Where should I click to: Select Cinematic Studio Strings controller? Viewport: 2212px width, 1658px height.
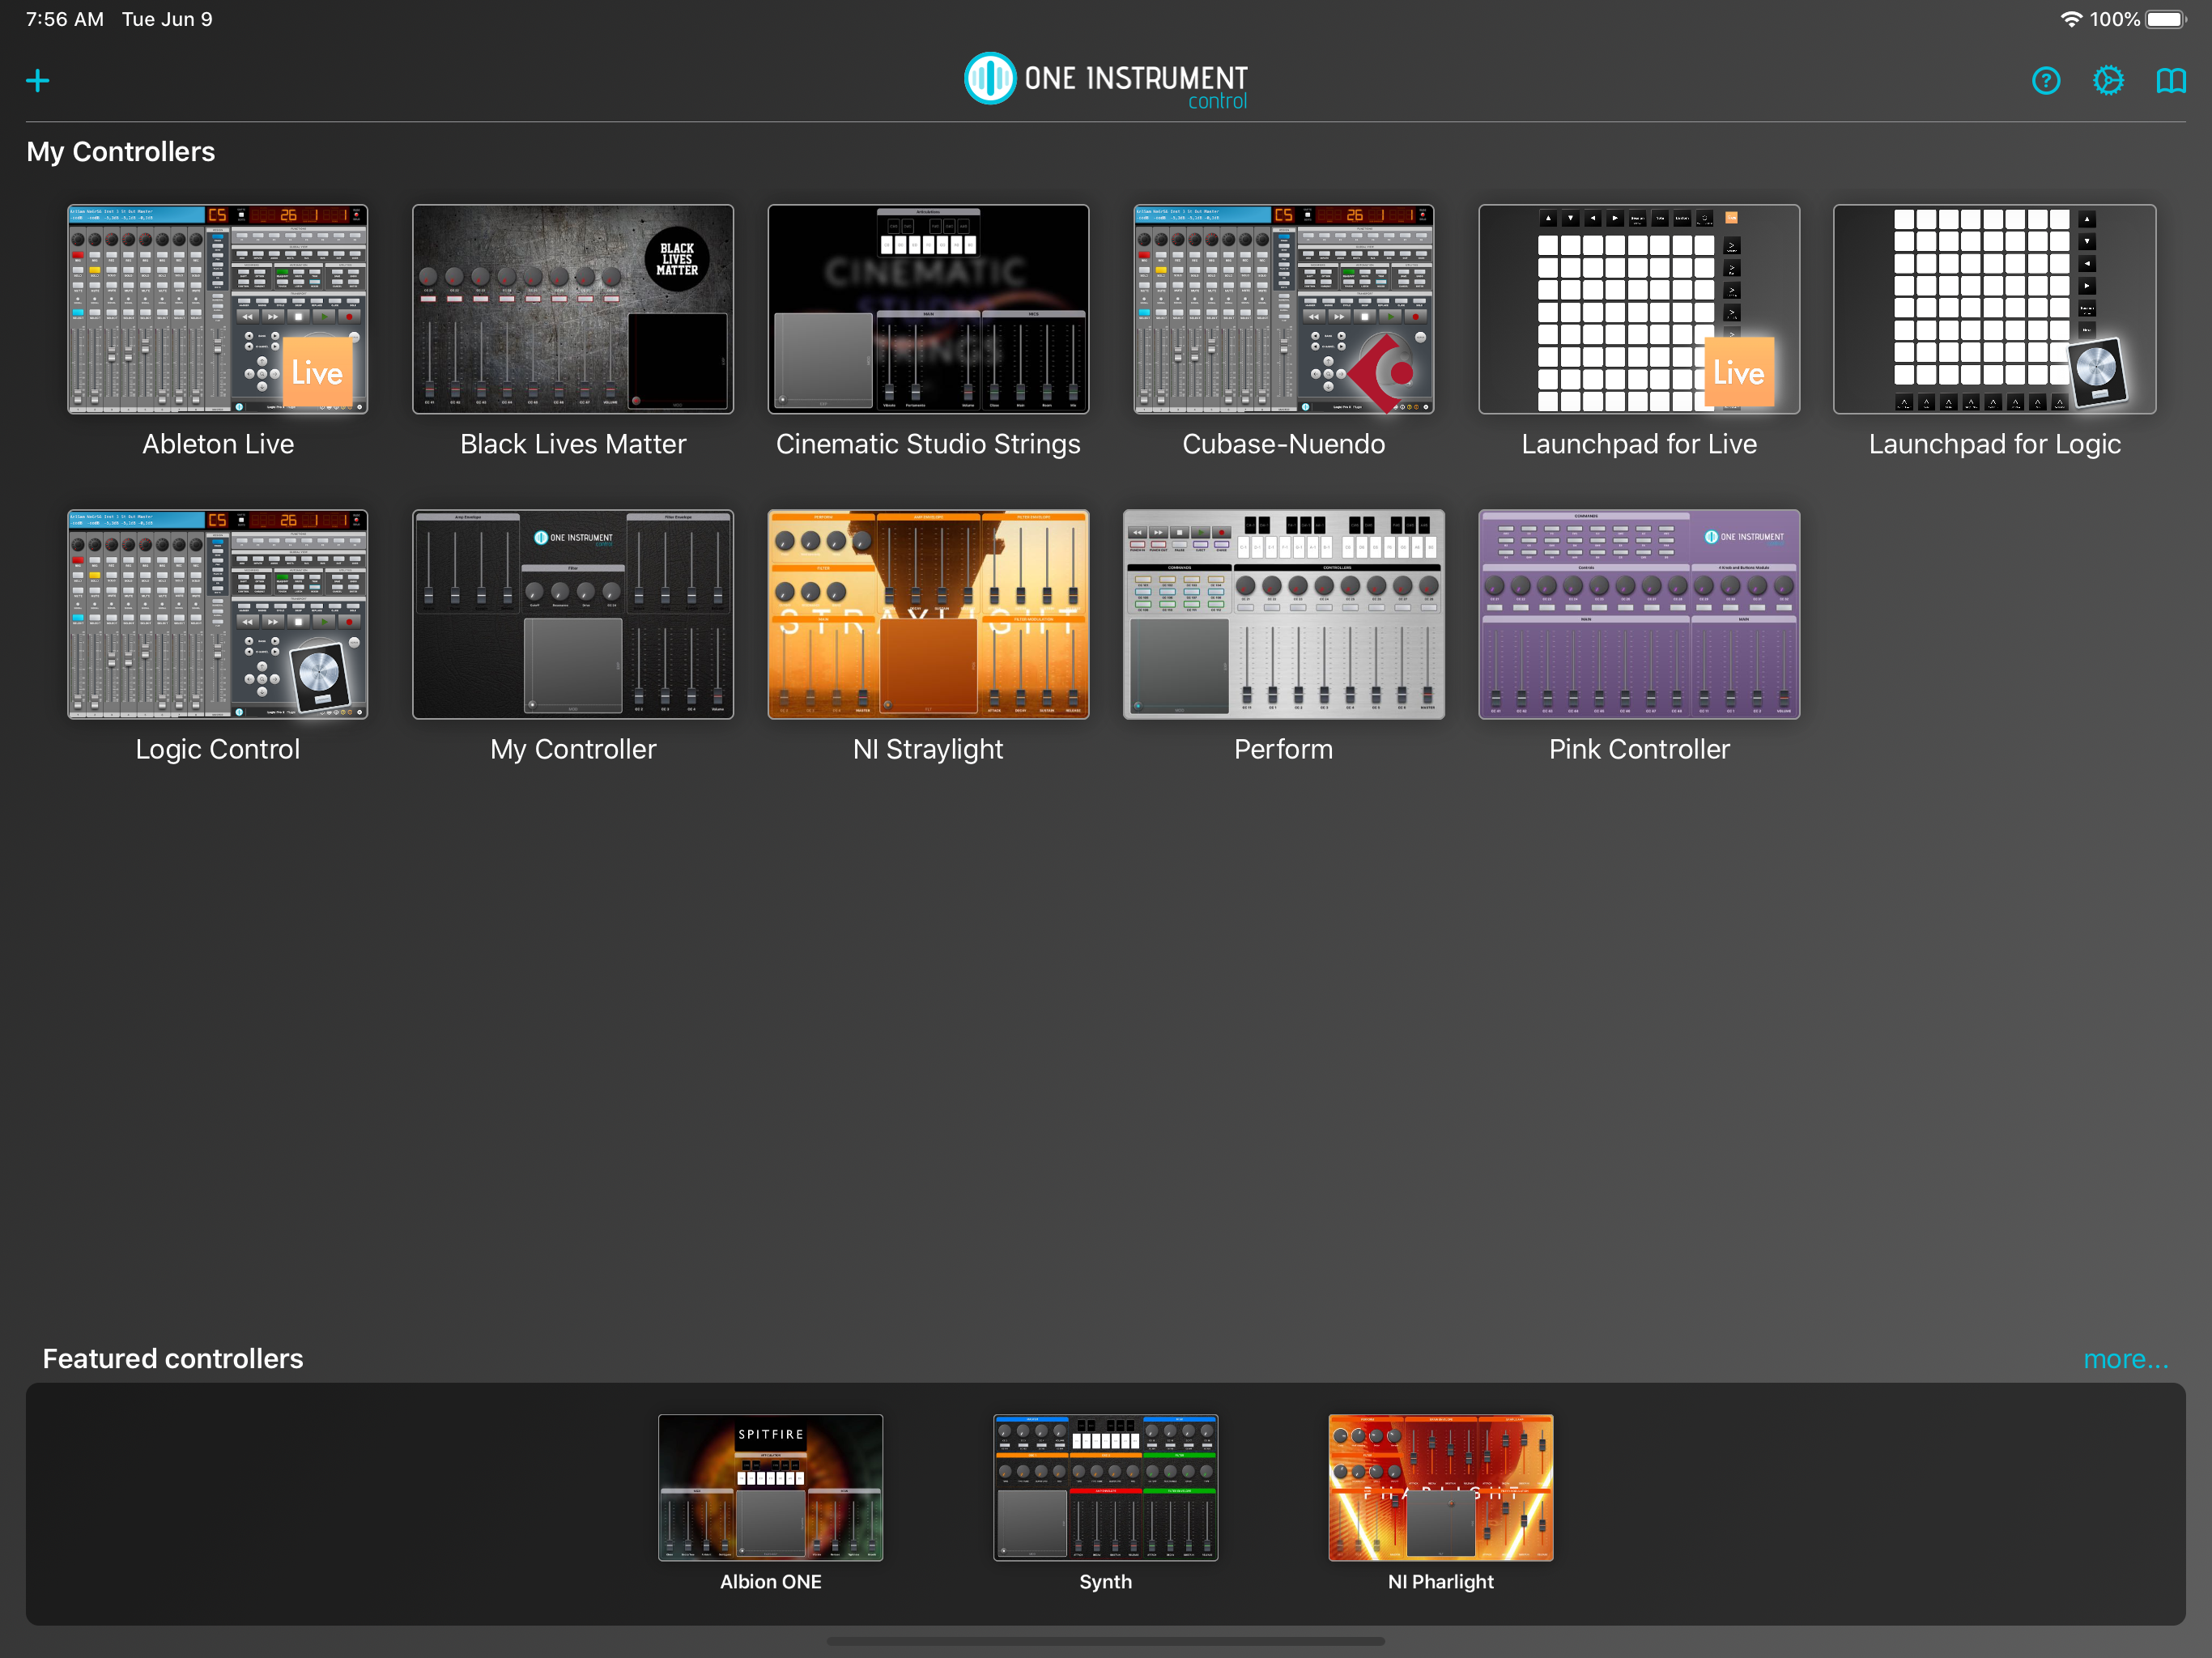928,309
